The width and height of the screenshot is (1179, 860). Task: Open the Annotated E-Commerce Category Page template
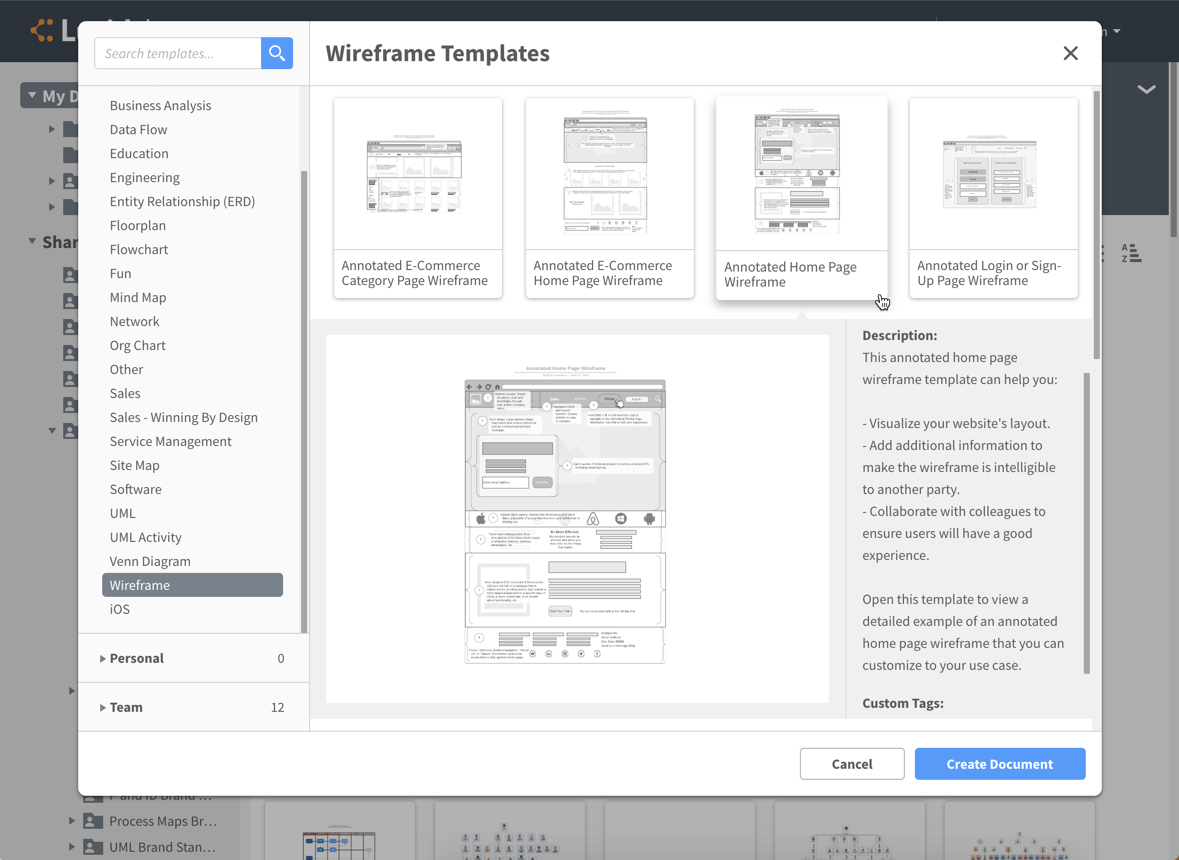(417, 173)
